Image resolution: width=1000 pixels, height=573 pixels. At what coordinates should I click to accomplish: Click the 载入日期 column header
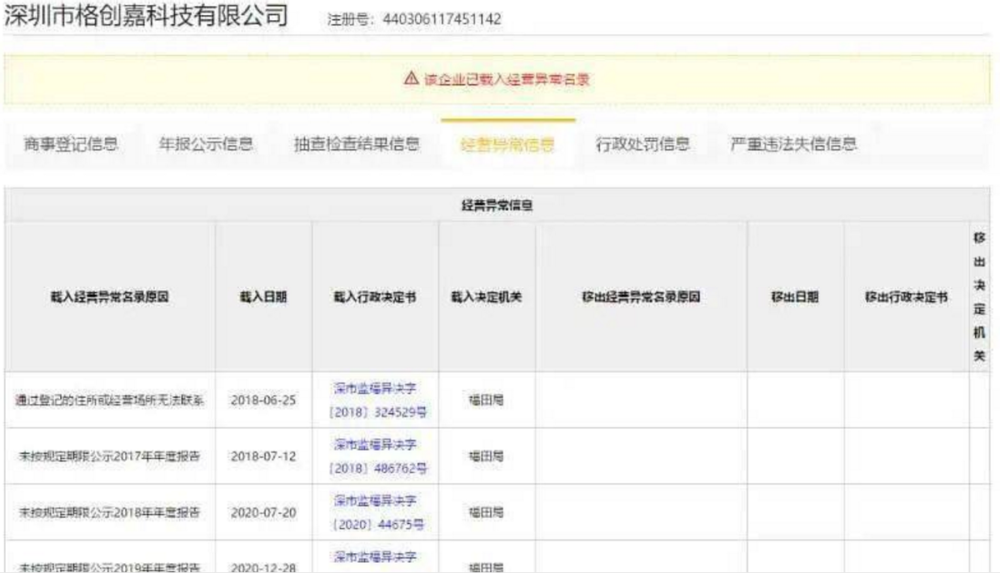(263, 297)
